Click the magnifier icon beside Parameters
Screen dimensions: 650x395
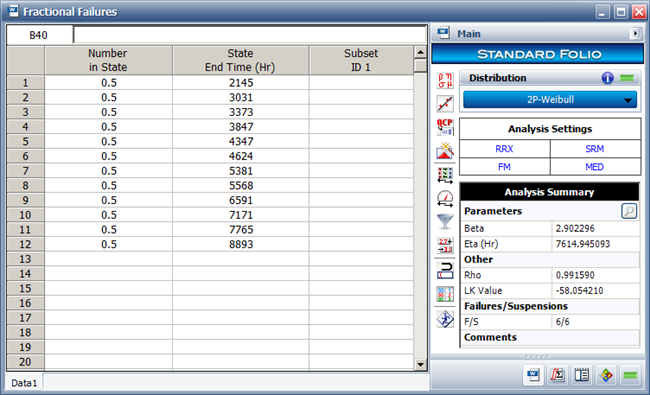click(x=629, y=211)
